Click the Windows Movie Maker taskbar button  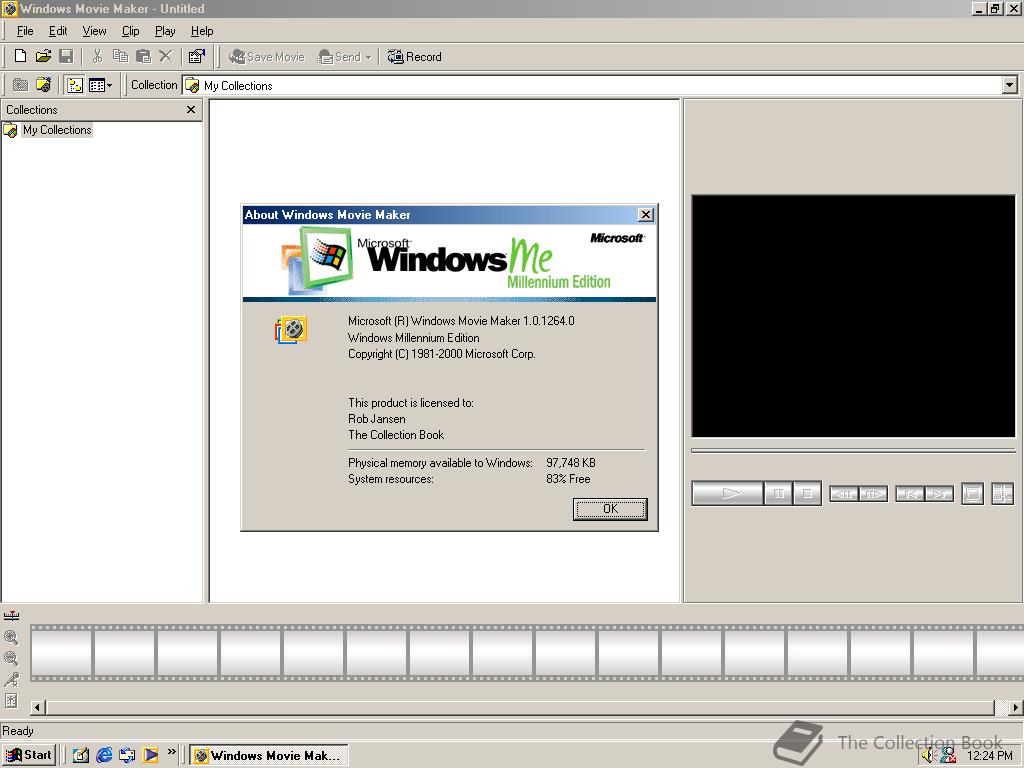click(268, 756)
